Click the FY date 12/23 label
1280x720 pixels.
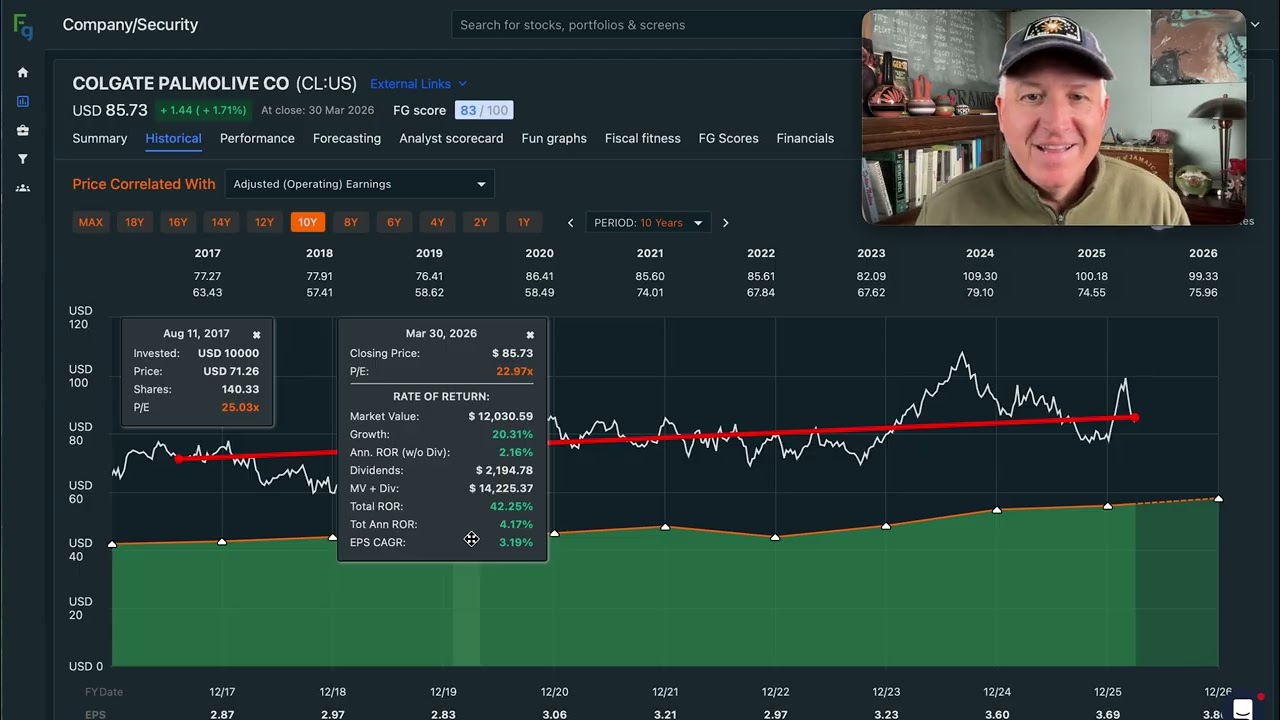(886, 692)
